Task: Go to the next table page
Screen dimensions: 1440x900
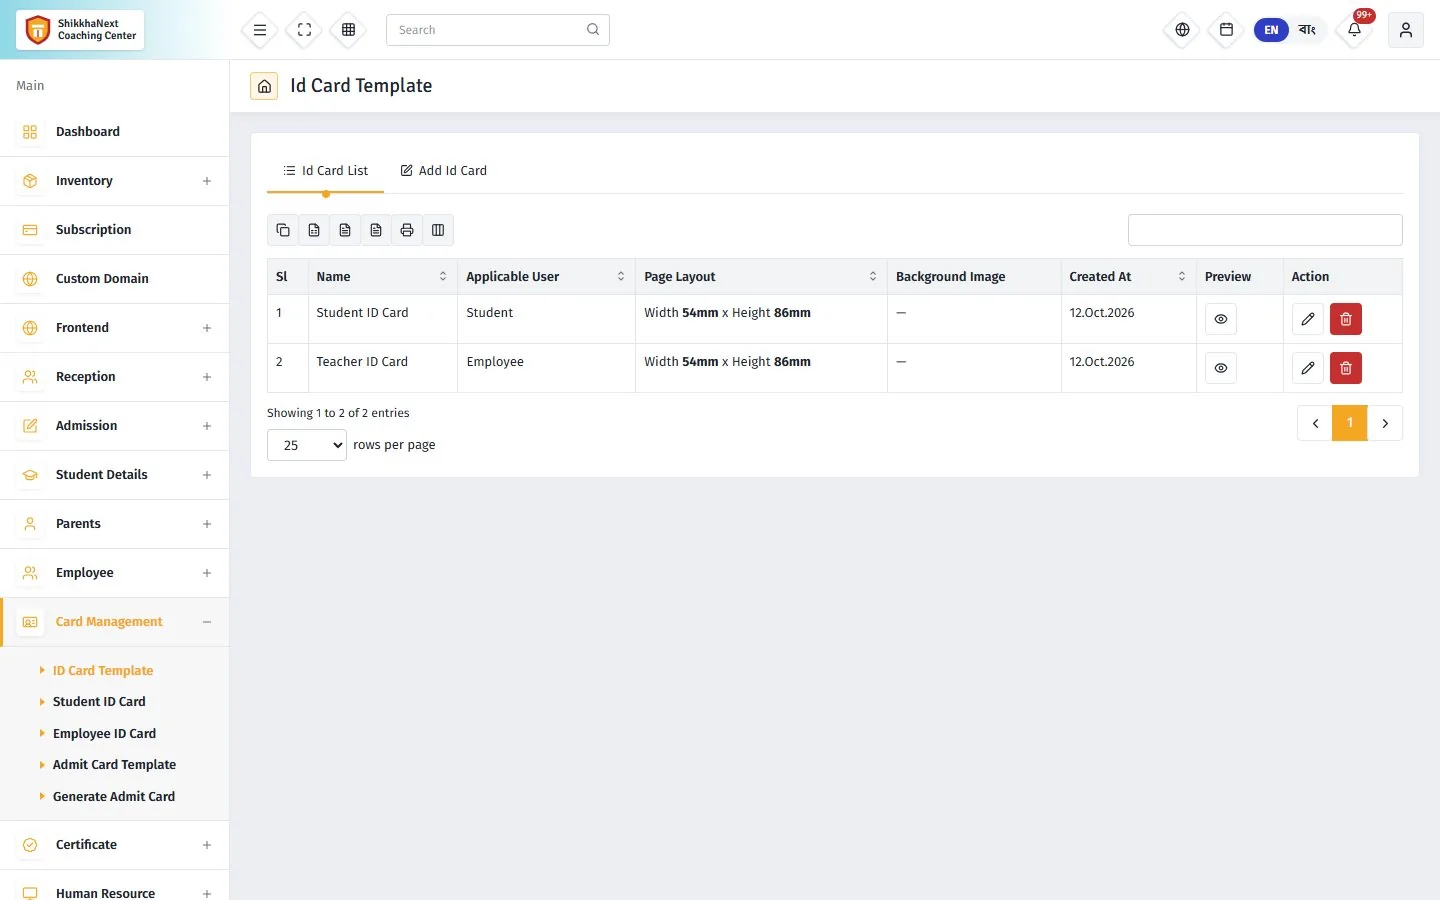Action: tap(1385, 423)
